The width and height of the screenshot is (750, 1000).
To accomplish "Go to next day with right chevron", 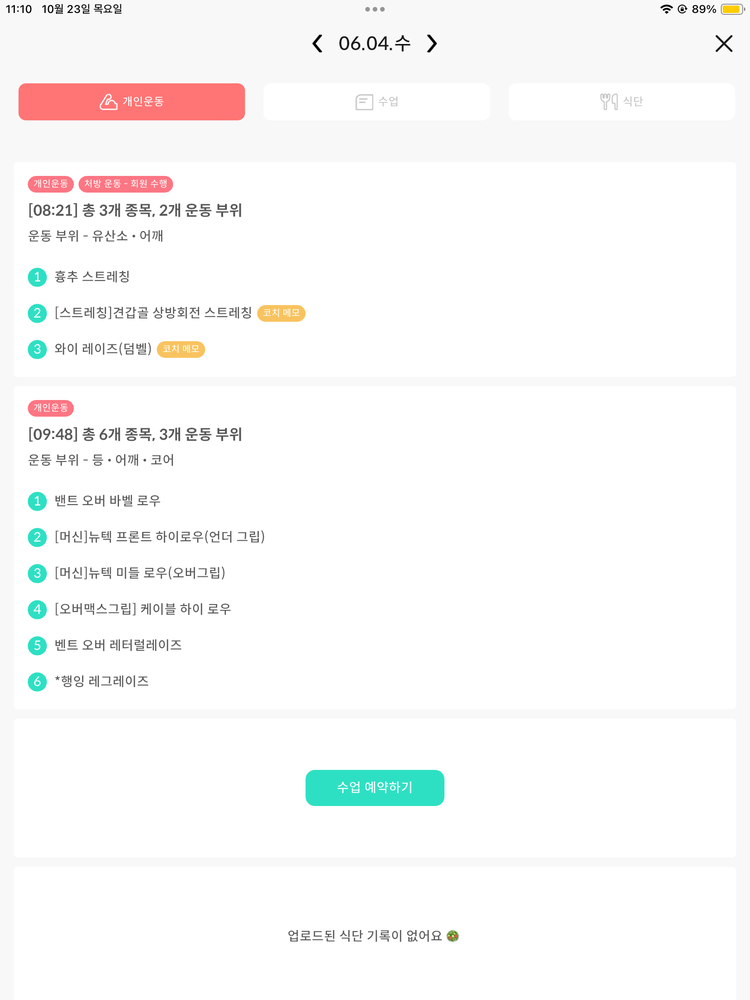I will click(432, 43).
